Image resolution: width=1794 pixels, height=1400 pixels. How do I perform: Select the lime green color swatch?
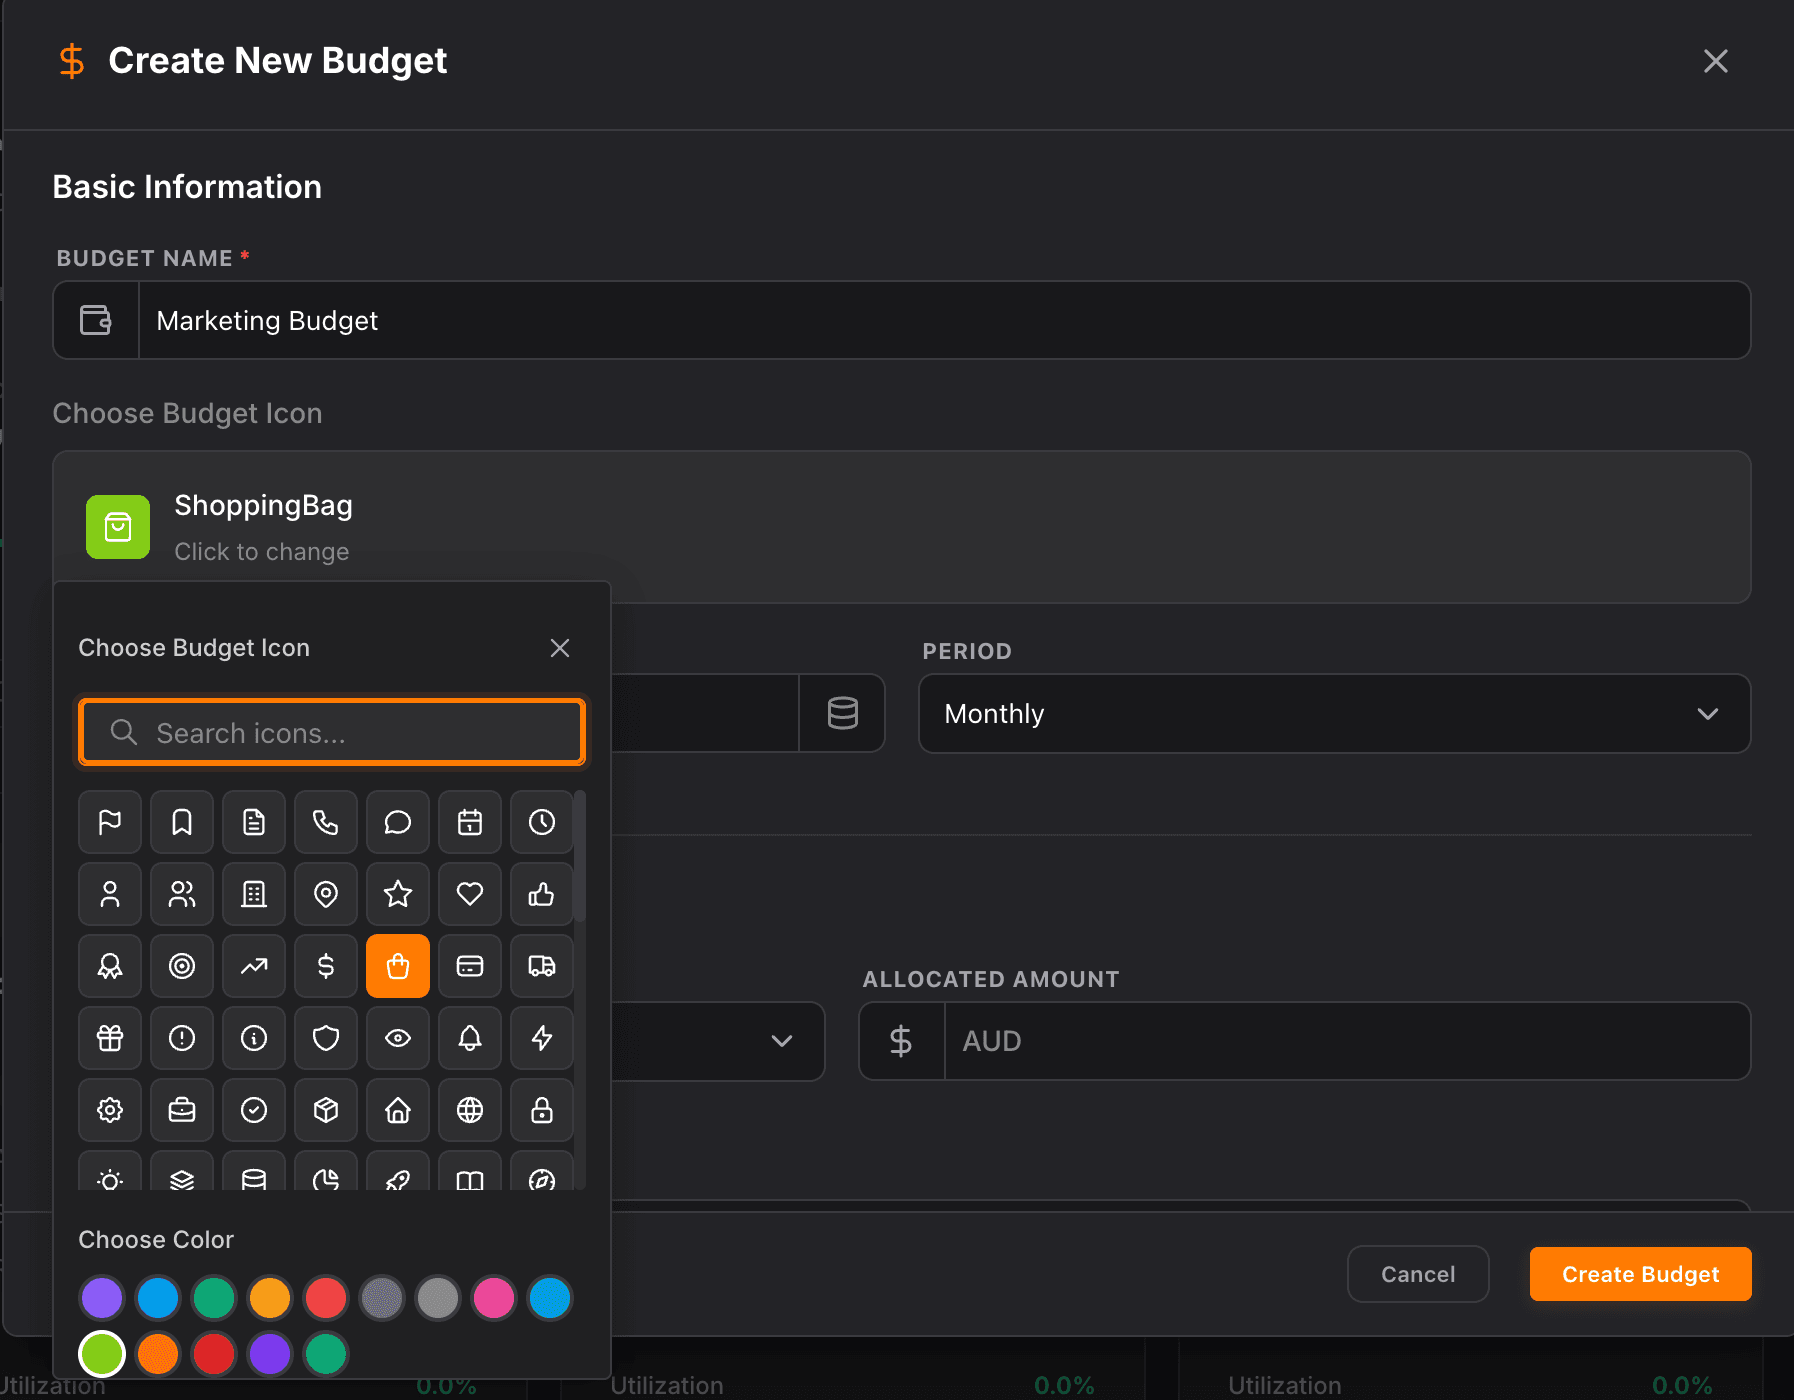(x=102, y=1354)
